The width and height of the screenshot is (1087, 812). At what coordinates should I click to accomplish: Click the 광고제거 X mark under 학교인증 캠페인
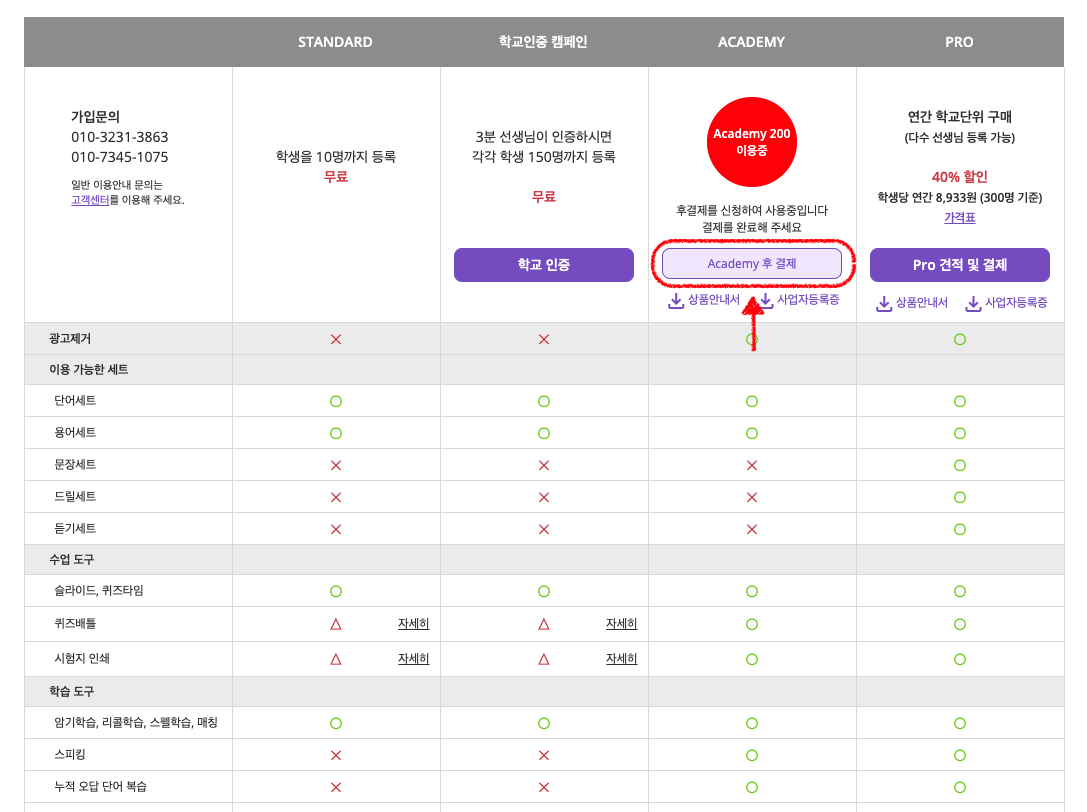(x=544, y=339)
